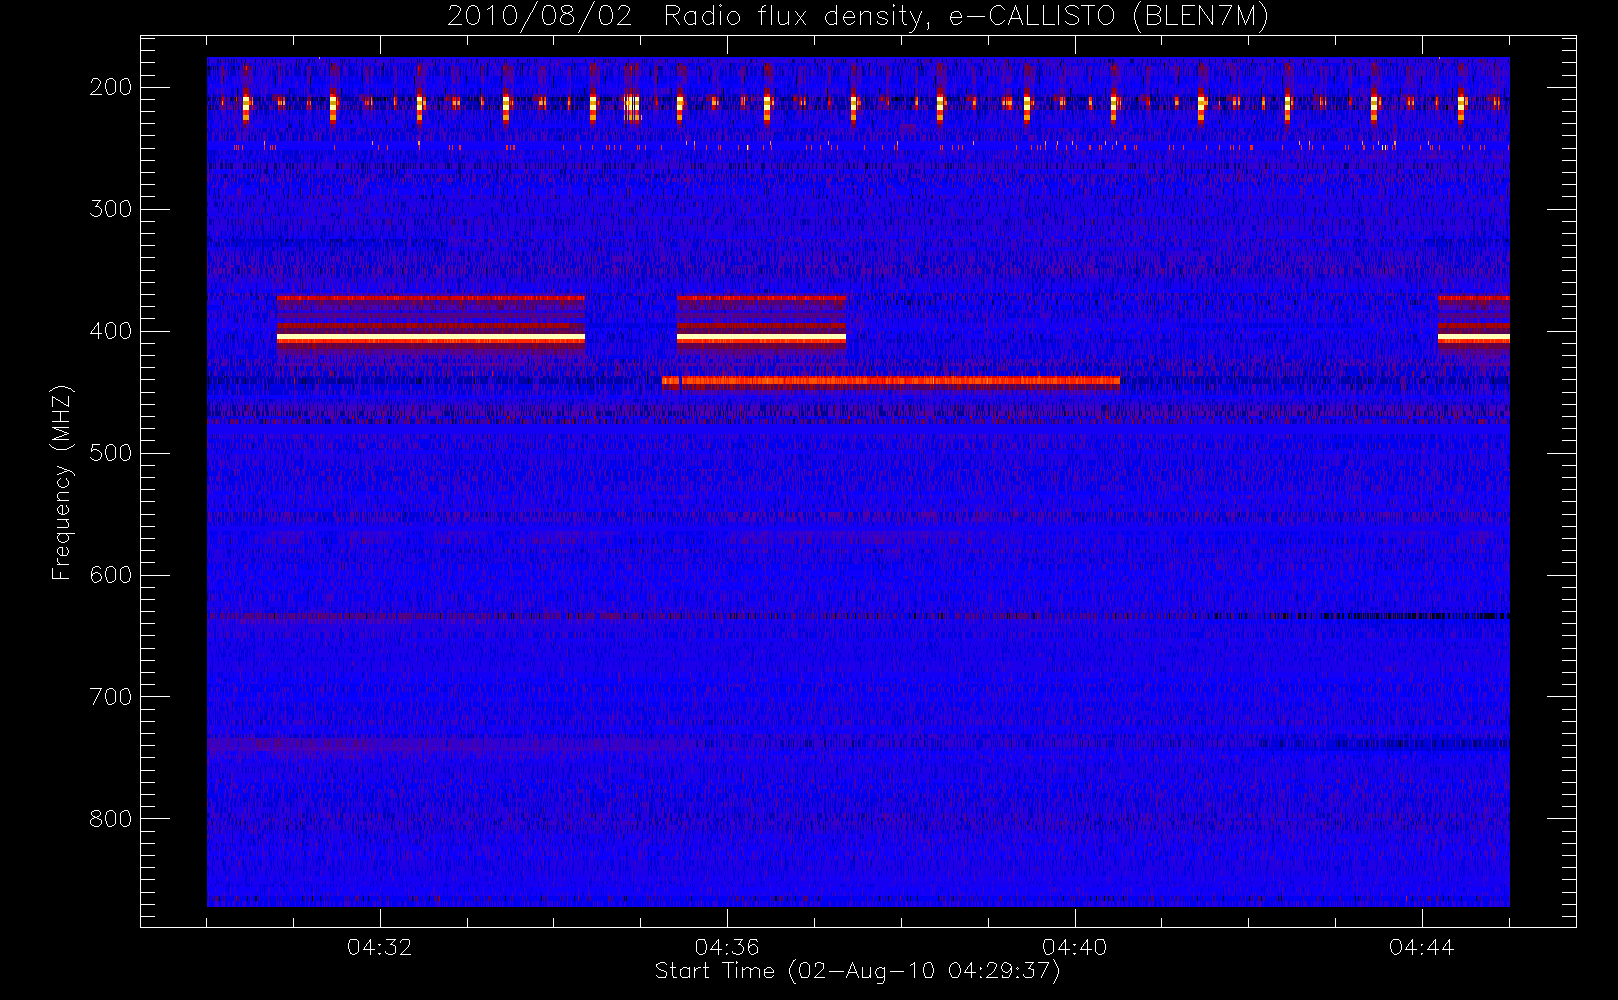Click the 'Frequency (MHZ)' axis label
1618x1000 pixels.
62,482
